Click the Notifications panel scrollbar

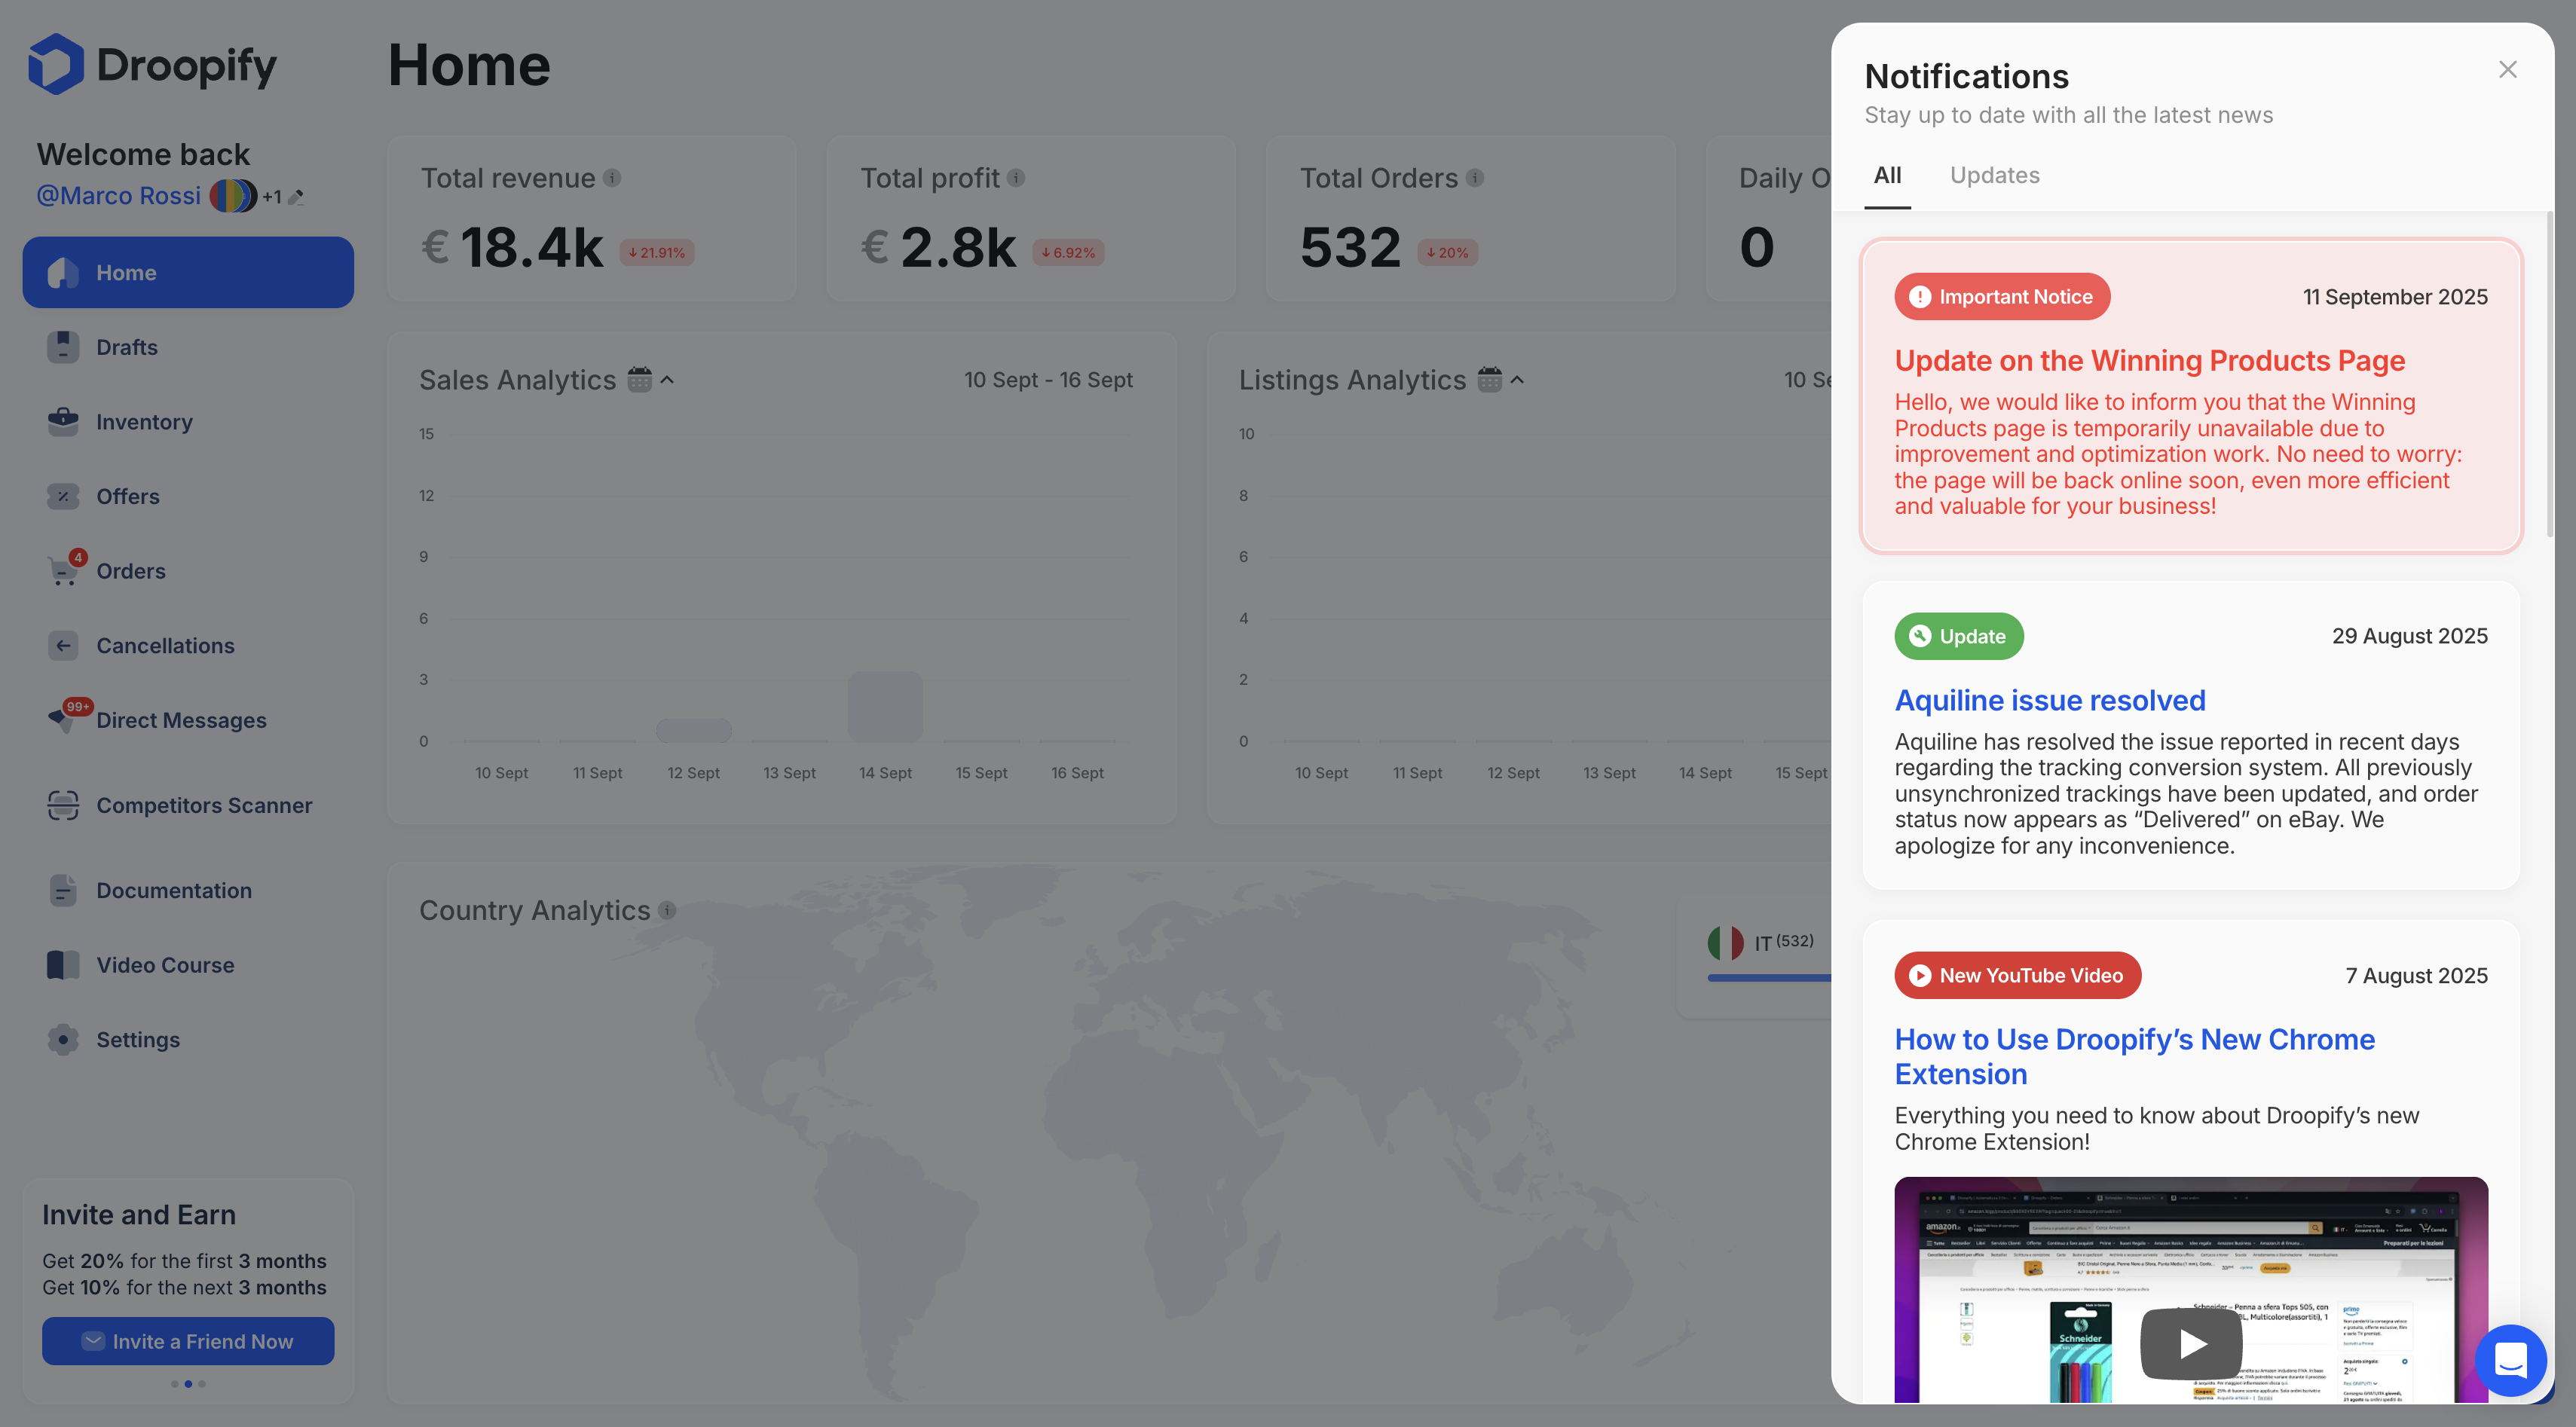[2549, 375]
